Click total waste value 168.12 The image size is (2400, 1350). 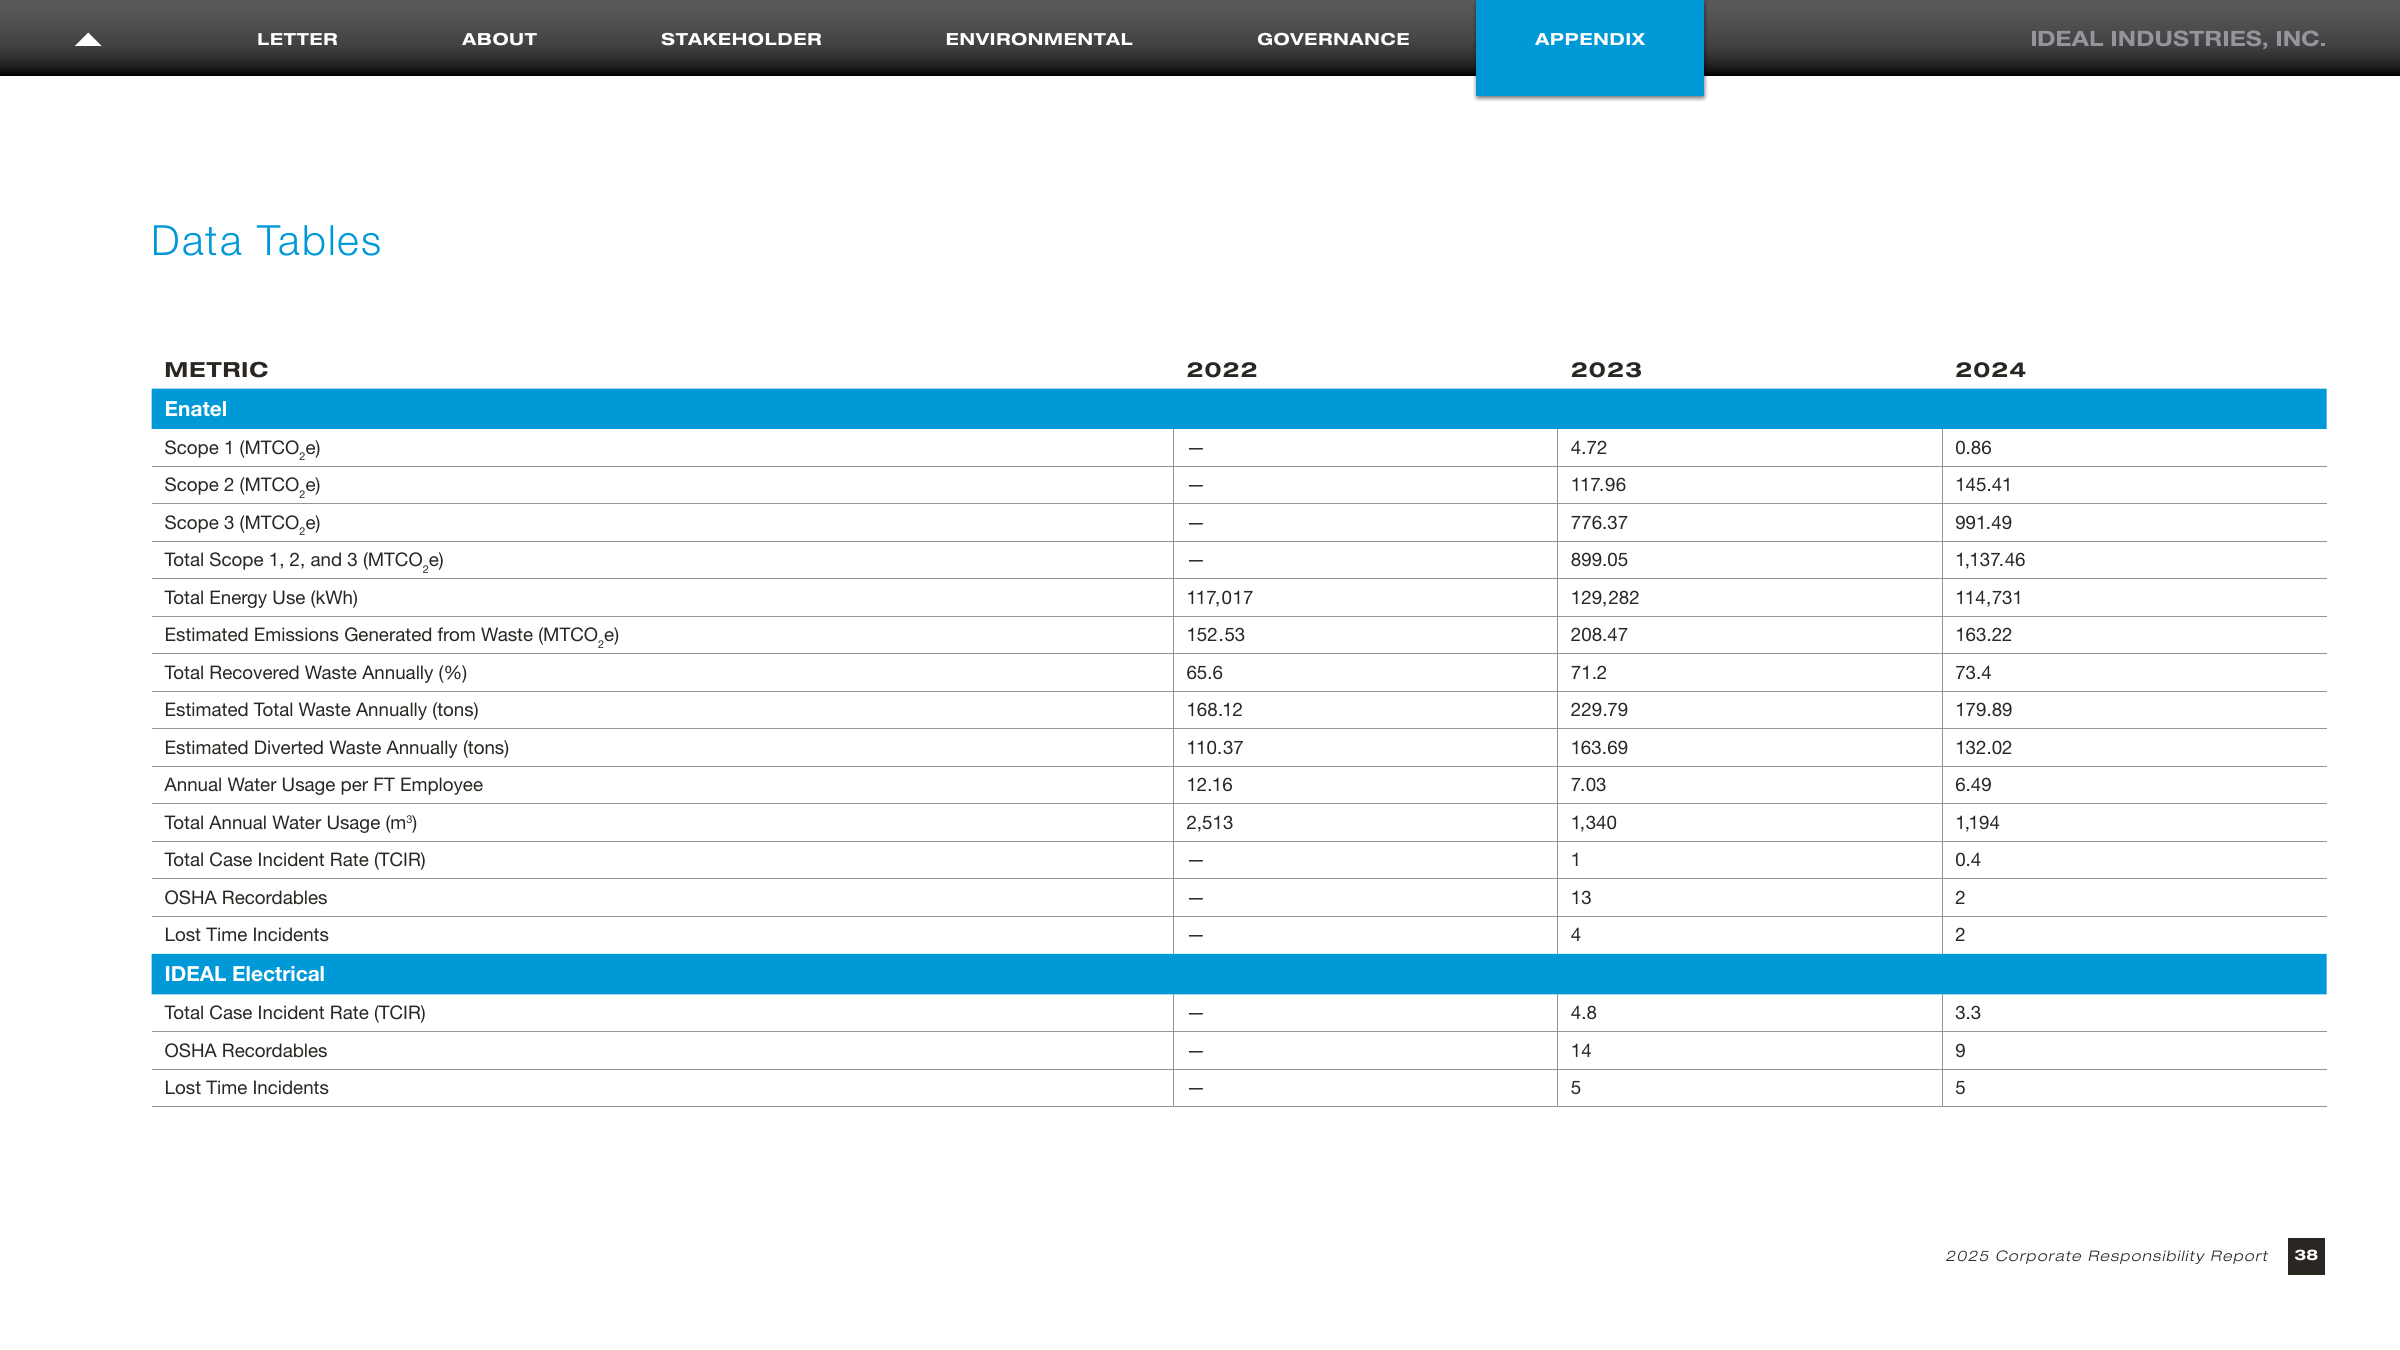(x=1214, y=710)
